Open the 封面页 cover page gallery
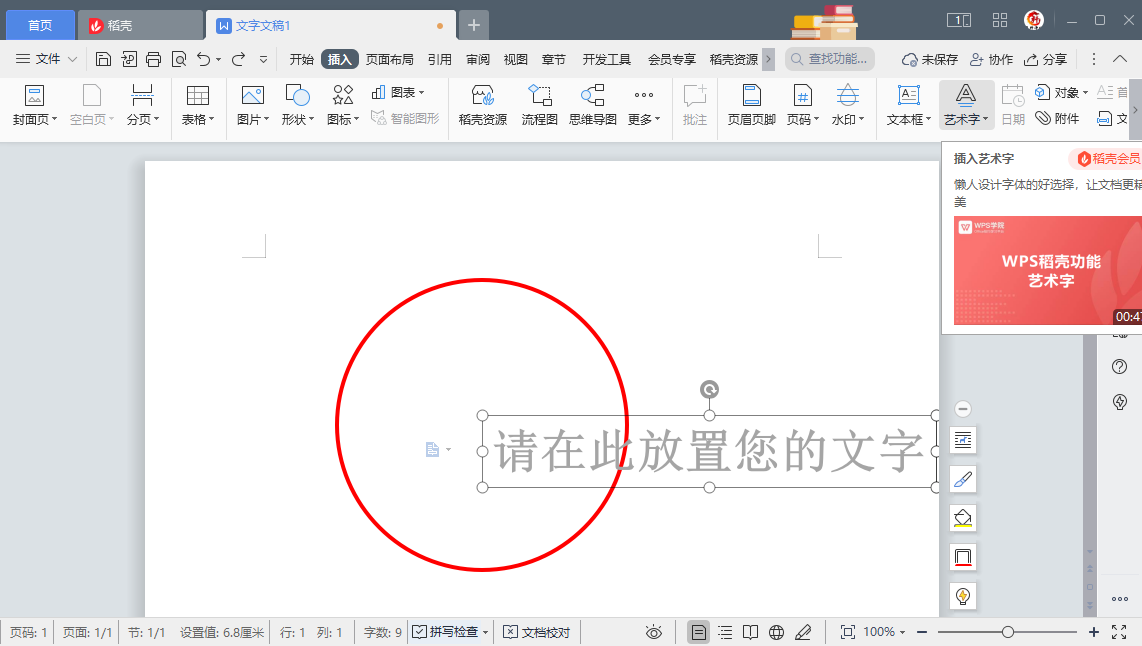The height and width of the screenshot is (646, 1142). click(34, 106)
